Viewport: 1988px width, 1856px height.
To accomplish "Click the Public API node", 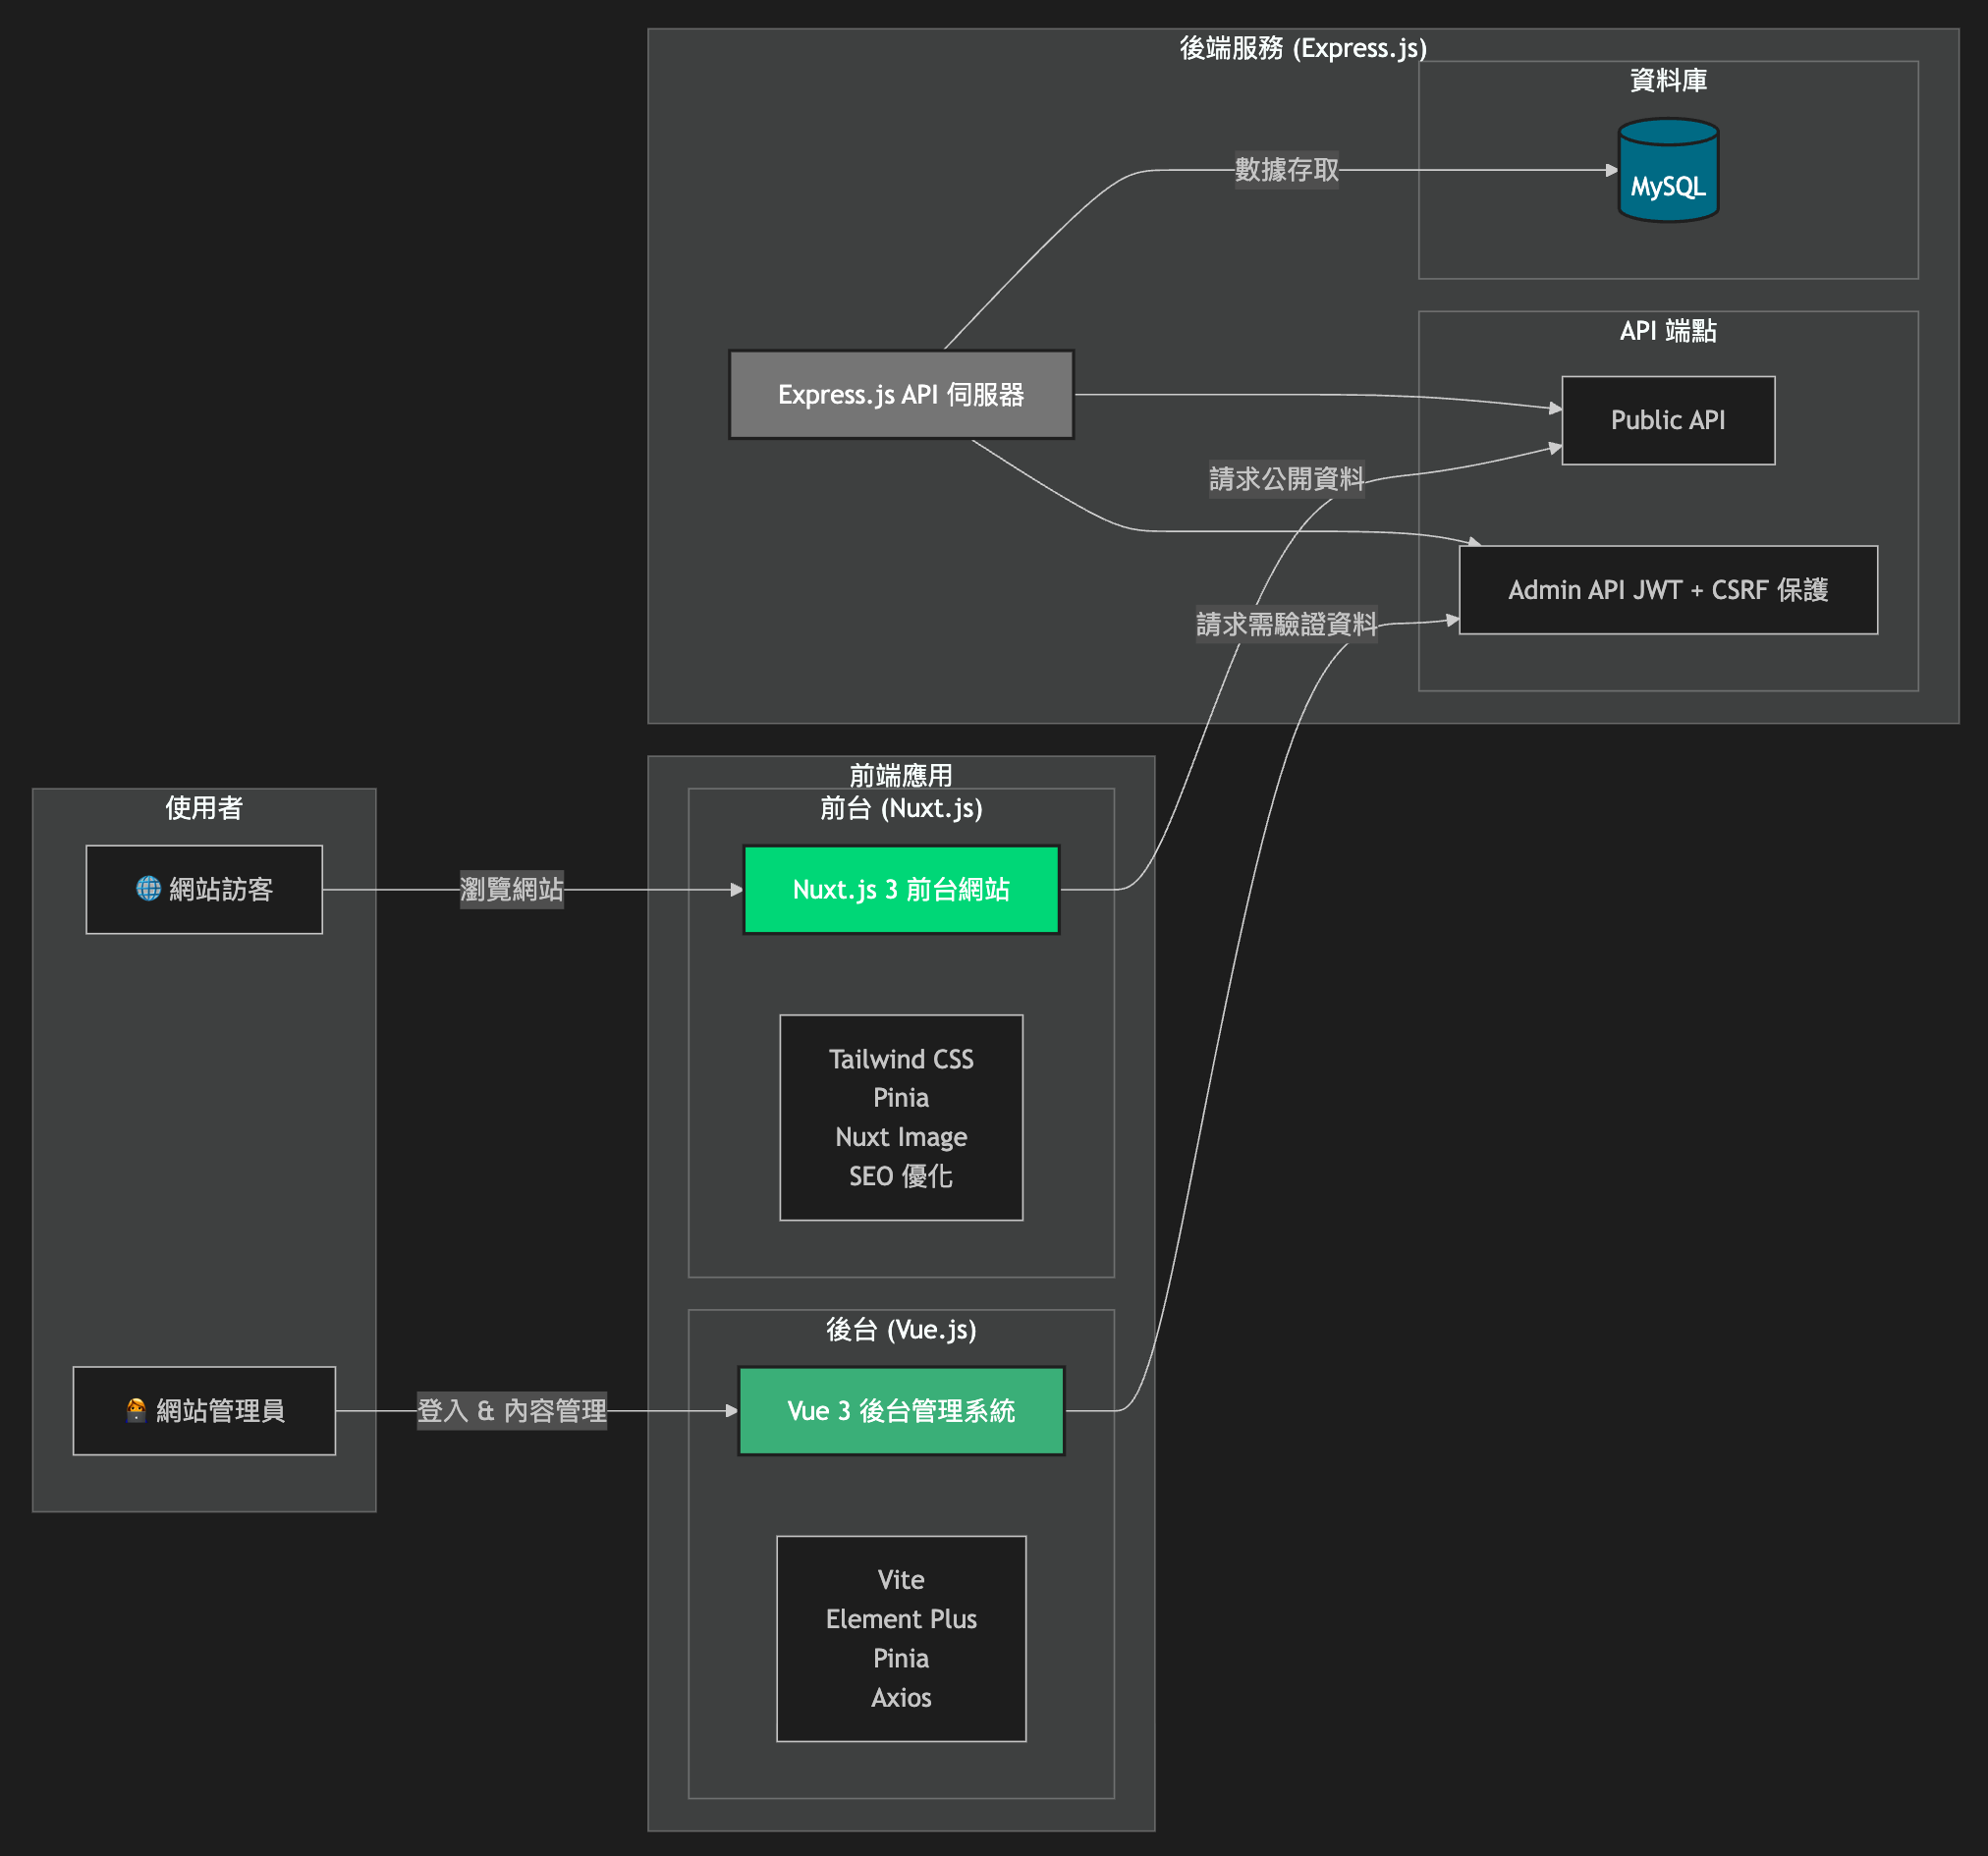I will [1668, 420].
